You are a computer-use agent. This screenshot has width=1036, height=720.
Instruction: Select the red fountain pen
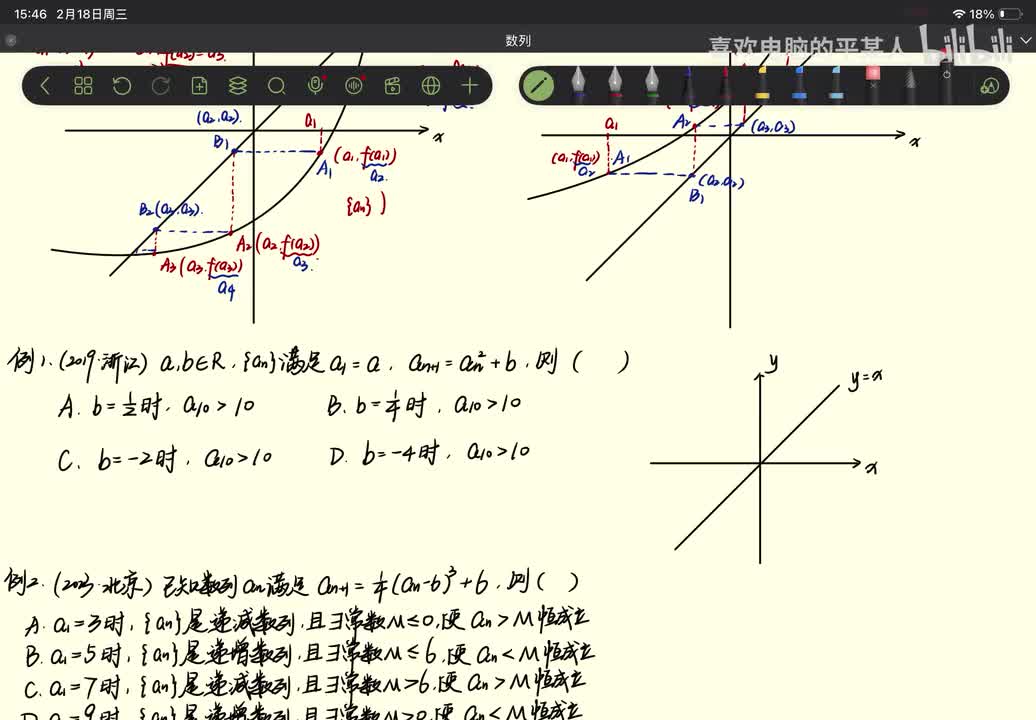[x=615, y=85]
